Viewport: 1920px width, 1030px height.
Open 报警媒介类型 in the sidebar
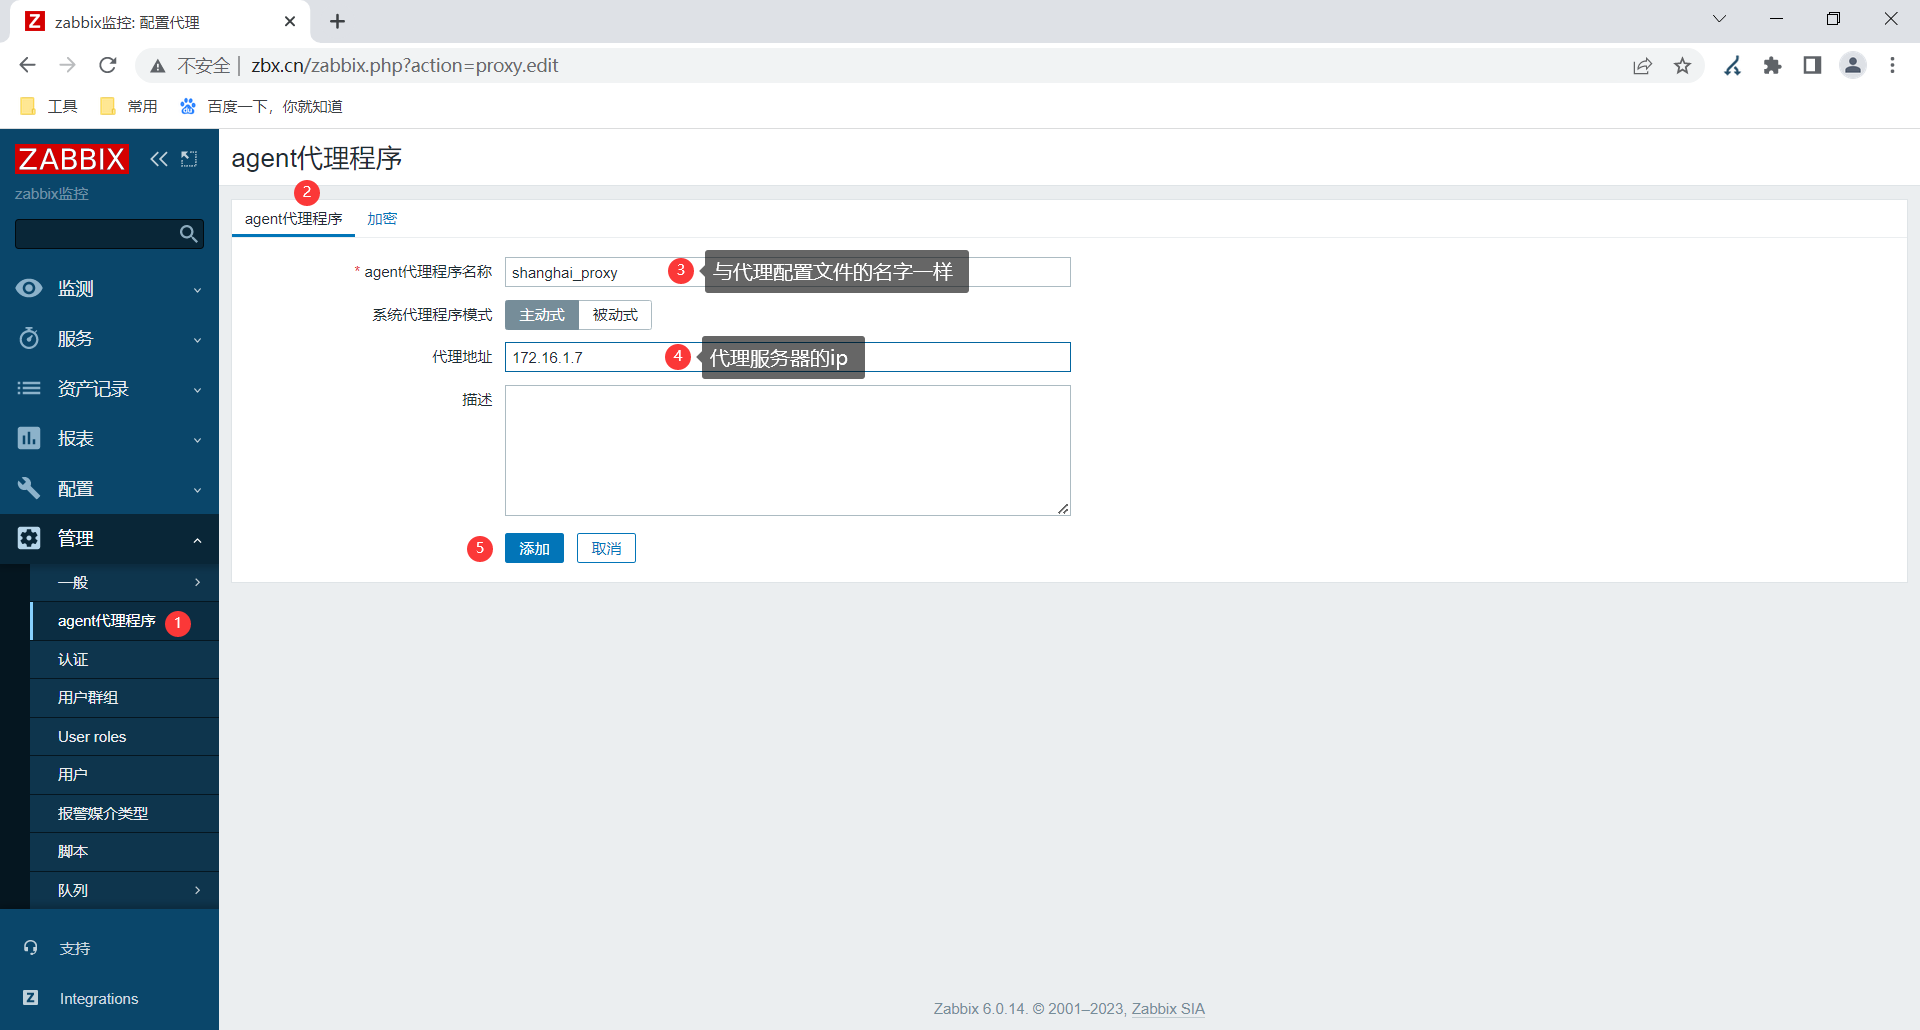click(124, 813)
